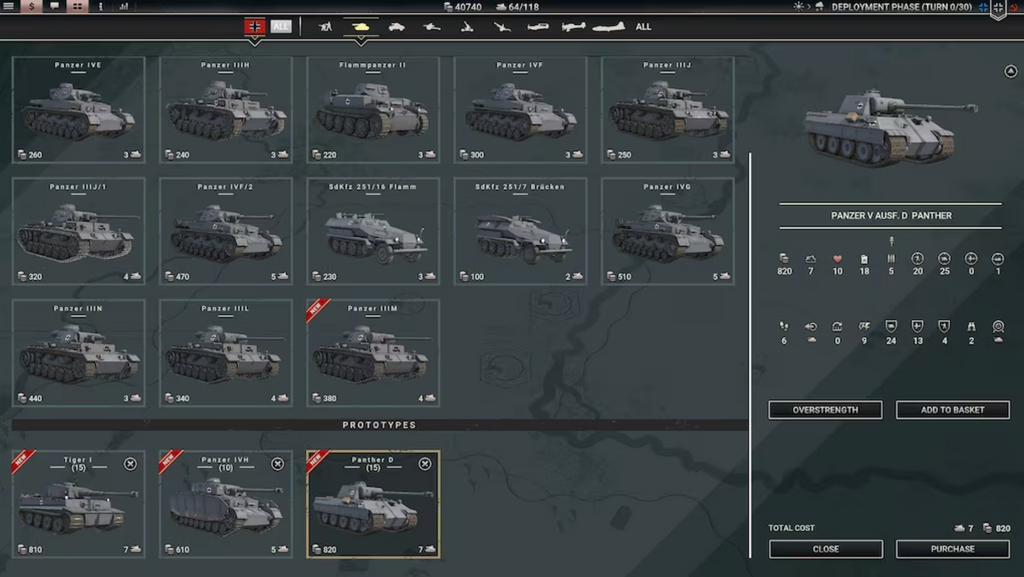The width and height of the screenshot is (1024, 577).
Task: Click the spotting binoculars stat icon
Action: [x=971, y=326]
